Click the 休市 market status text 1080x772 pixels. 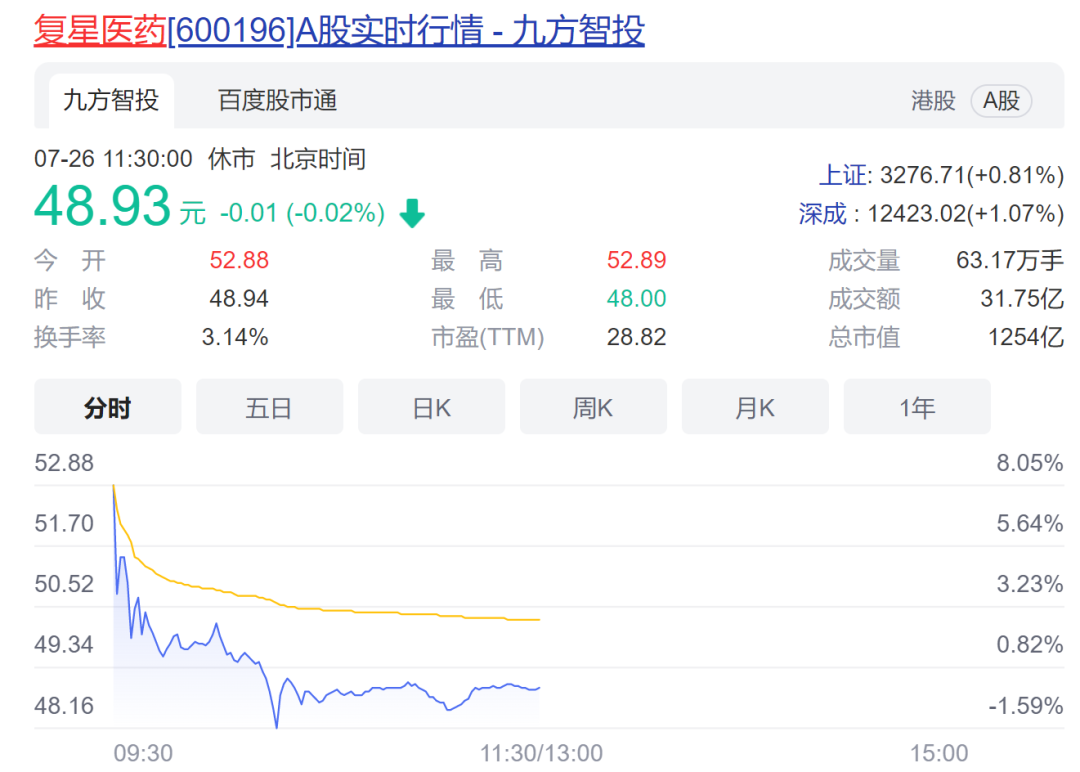pyautogui.click(x=231, y=159)
